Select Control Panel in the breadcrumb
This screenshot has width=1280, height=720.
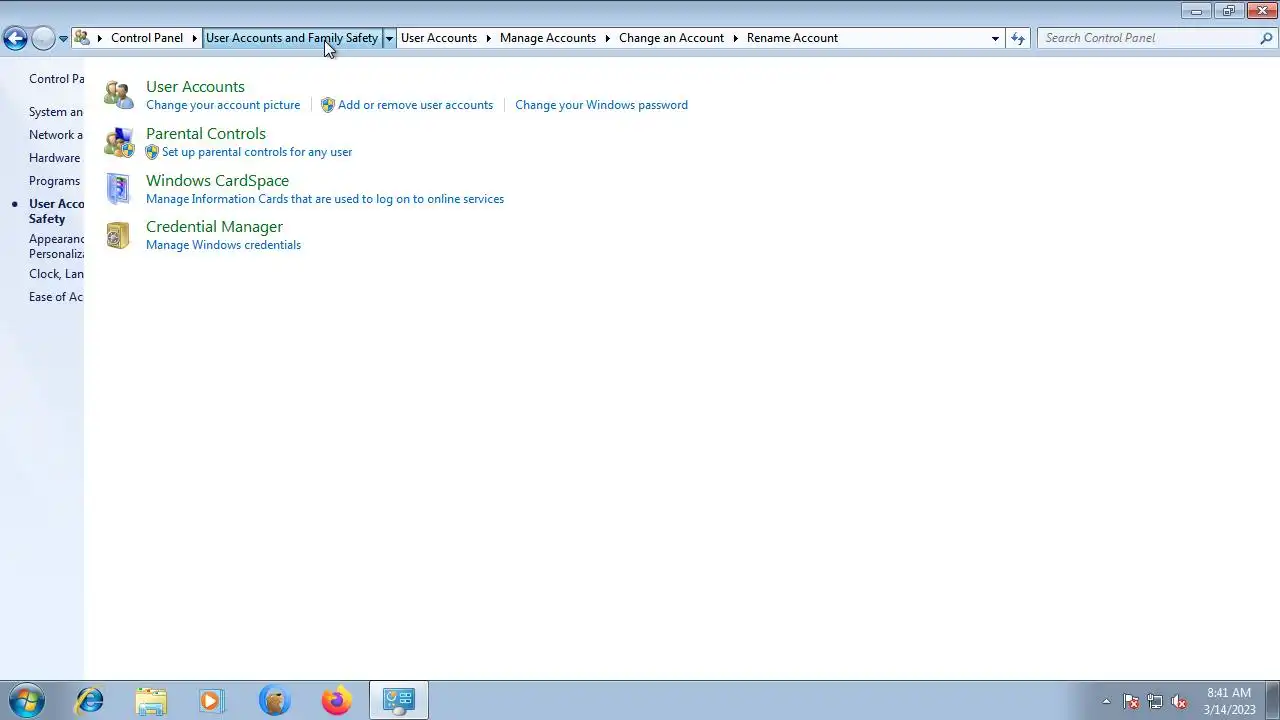tap(147, 38)
